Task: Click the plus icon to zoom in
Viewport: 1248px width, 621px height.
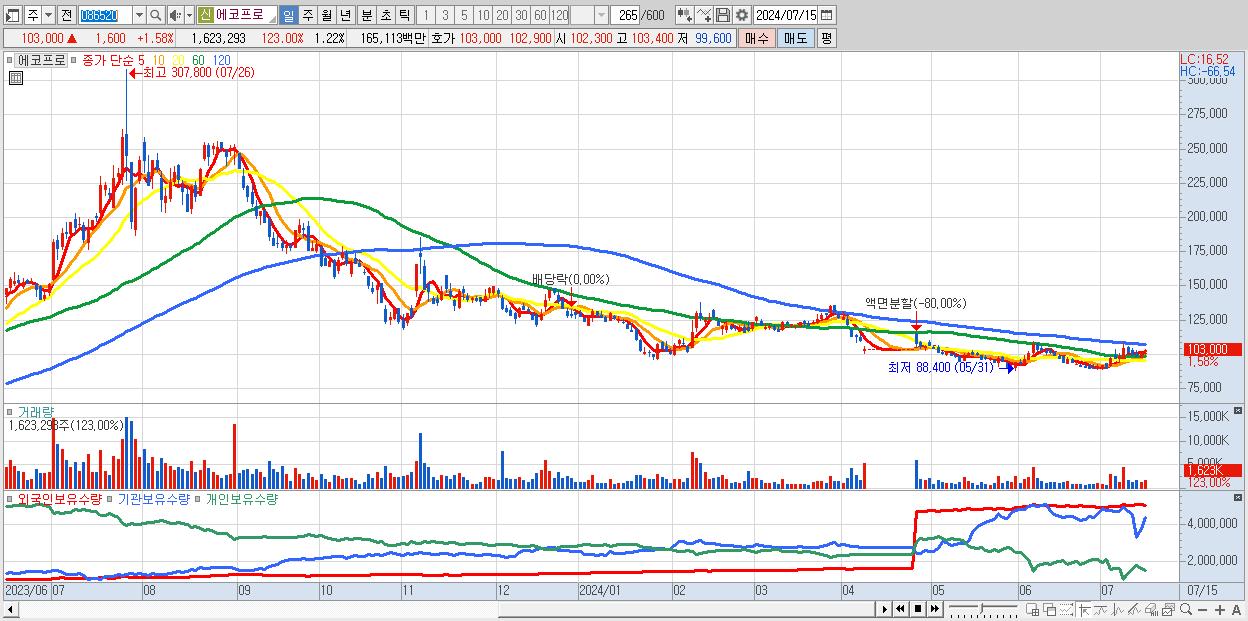Action: tap(1220, 610)
